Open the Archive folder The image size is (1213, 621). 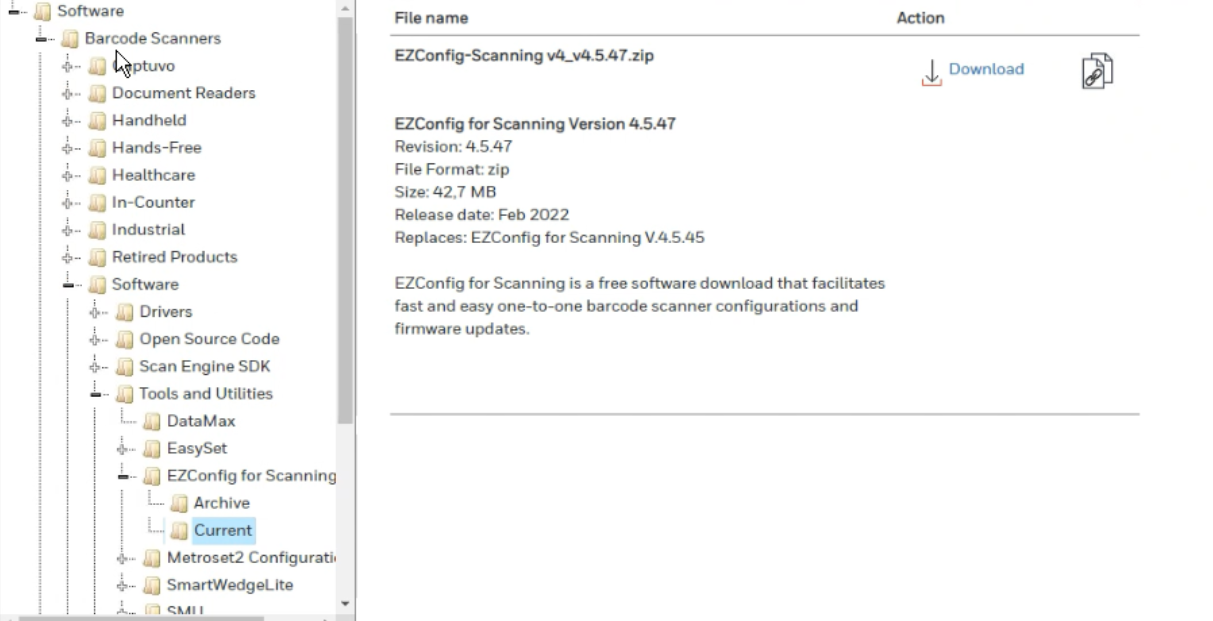[x=222, y=503]
